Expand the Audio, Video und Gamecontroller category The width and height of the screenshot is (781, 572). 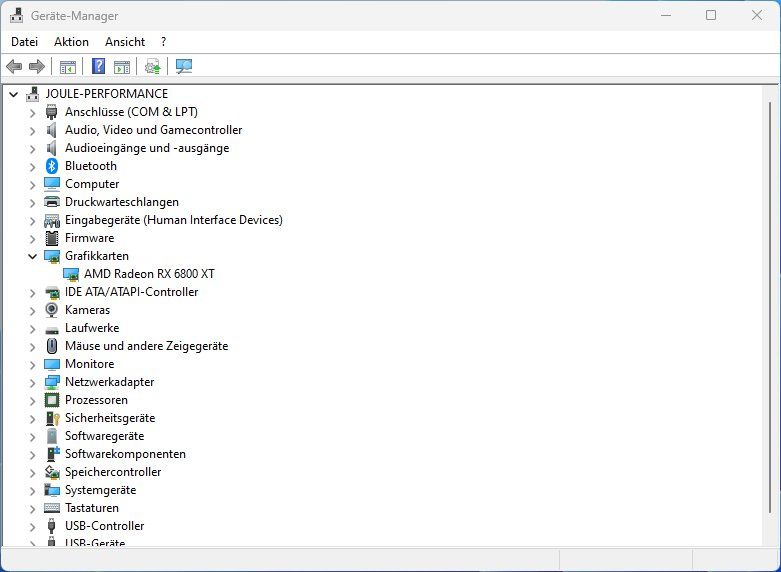click(x=32, y=131)
